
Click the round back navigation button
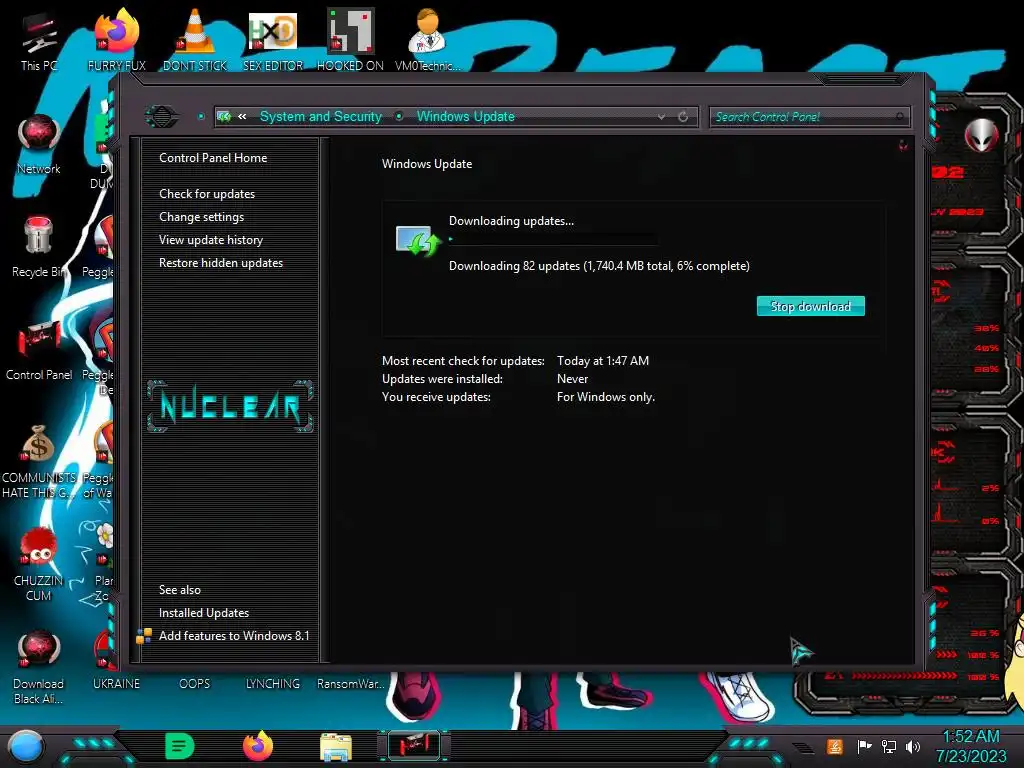(x=161, y=116)
